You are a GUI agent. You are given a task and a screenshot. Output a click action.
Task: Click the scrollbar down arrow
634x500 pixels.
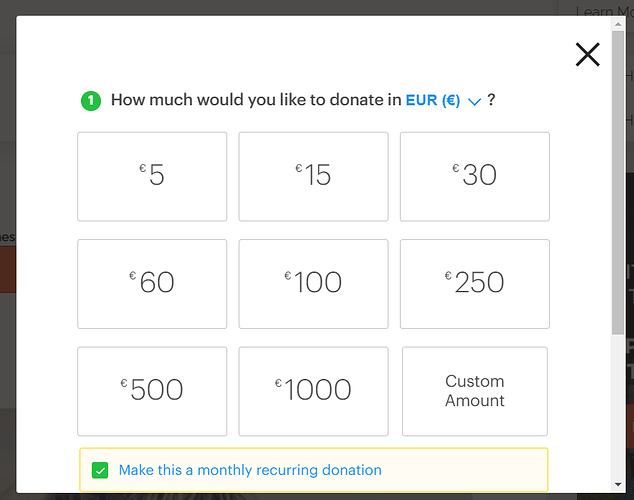point(617,484)
